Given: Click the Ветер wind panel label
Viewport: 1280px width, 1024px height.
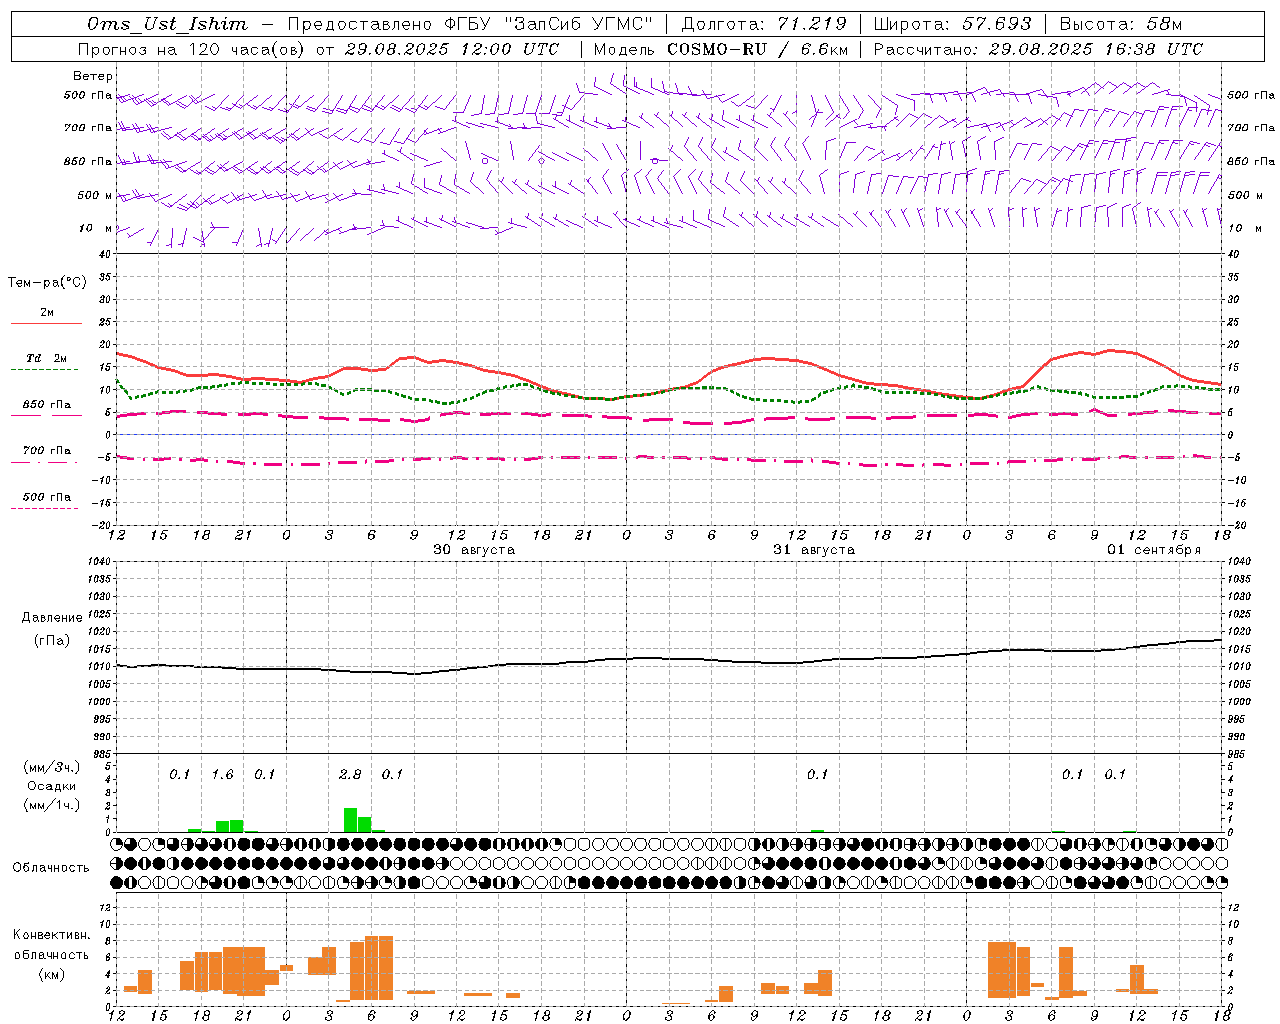Looking at the screenshot, I should pos(93,76).
